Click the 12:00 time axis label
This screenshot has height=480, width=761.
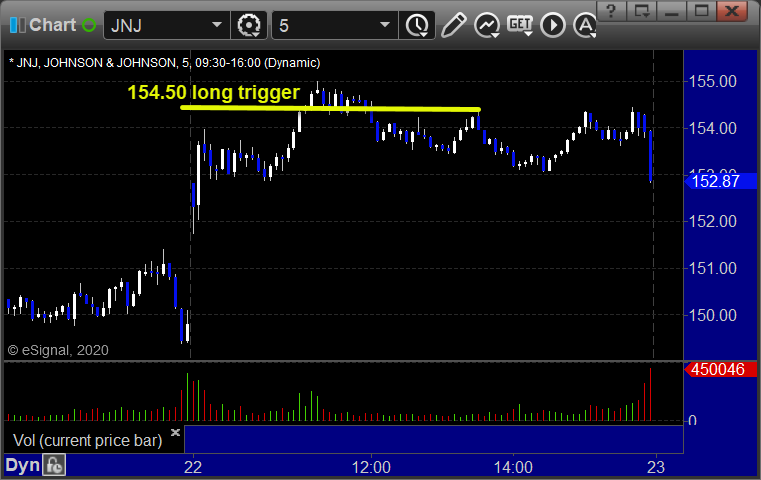click(371, 467)
